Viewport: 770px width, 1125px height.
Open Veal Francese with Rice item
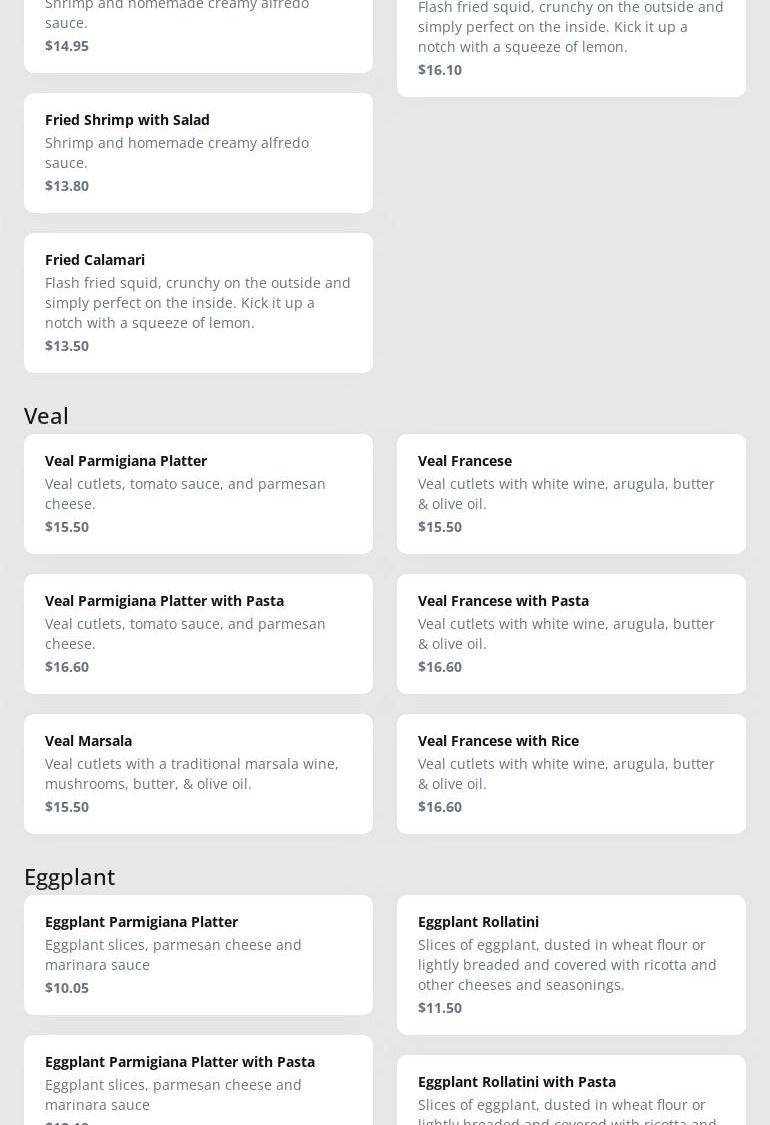(571, 773)
